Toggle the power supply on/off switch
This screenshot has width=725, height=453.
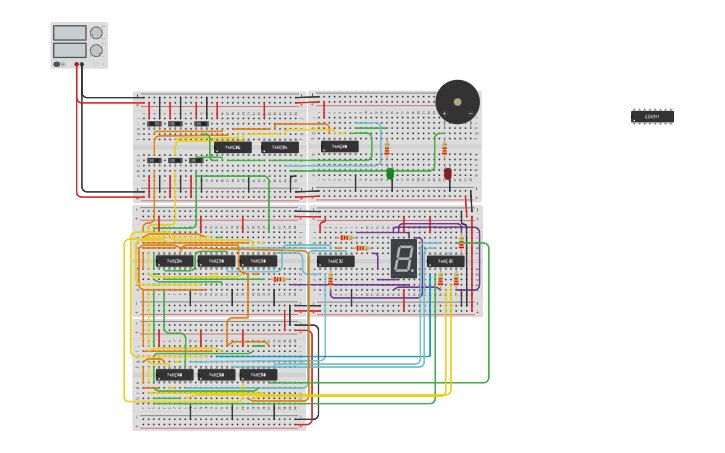pyautogui.click(x=56, y=64)
